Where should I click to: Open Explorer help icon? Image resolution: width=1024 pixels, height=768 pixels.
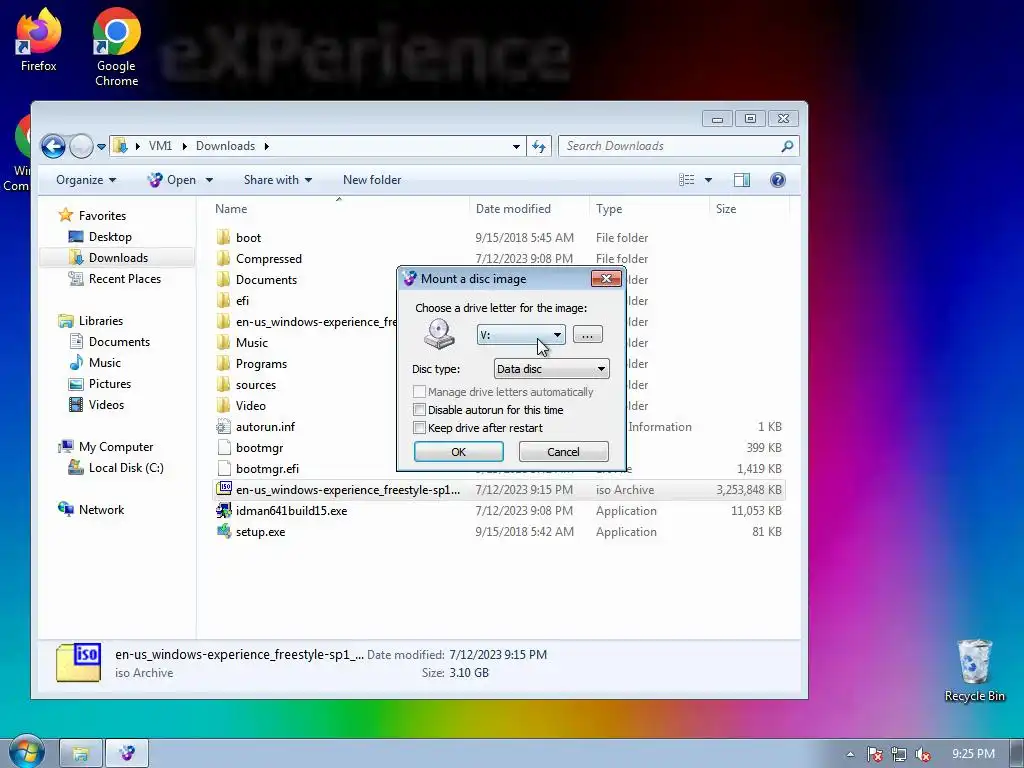pyautogui.click(x=777, y=180)
